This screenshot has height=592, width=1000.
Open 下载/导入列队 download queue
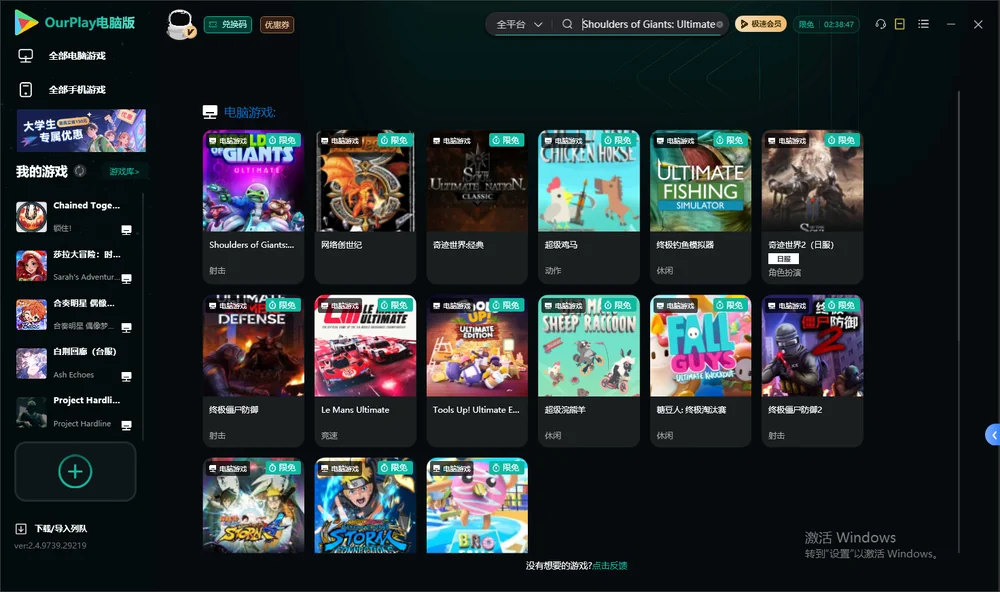(x=61, y=529)
